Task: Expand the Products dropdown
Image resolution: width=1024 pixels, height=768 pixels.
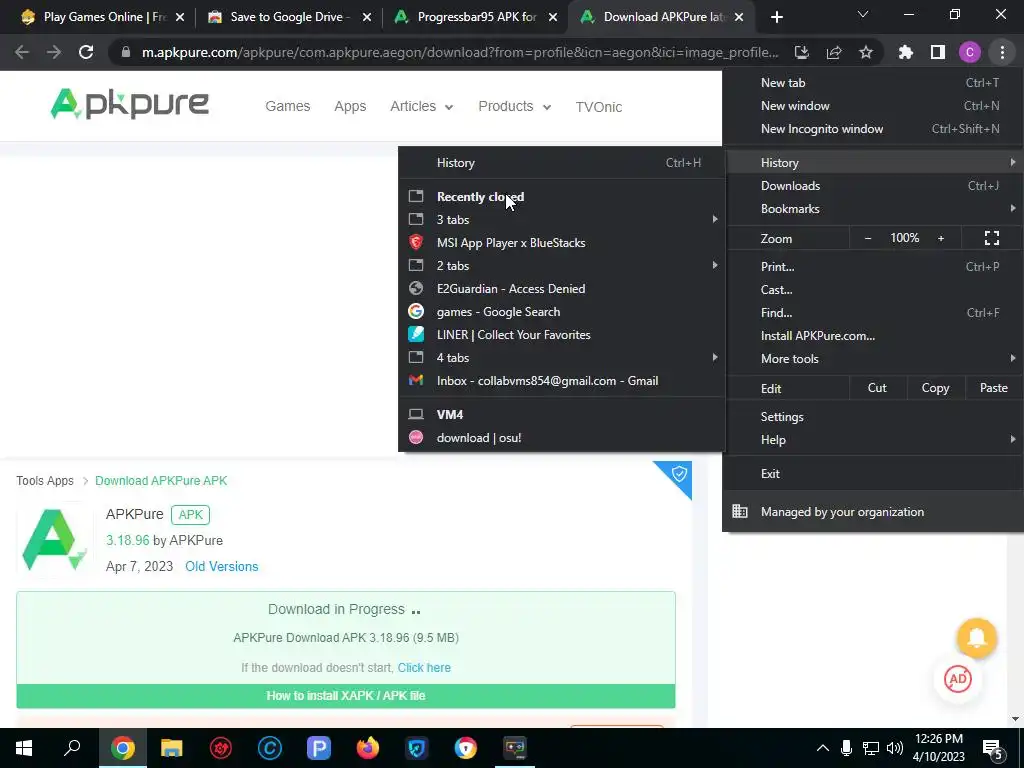Action: (515, 106)
